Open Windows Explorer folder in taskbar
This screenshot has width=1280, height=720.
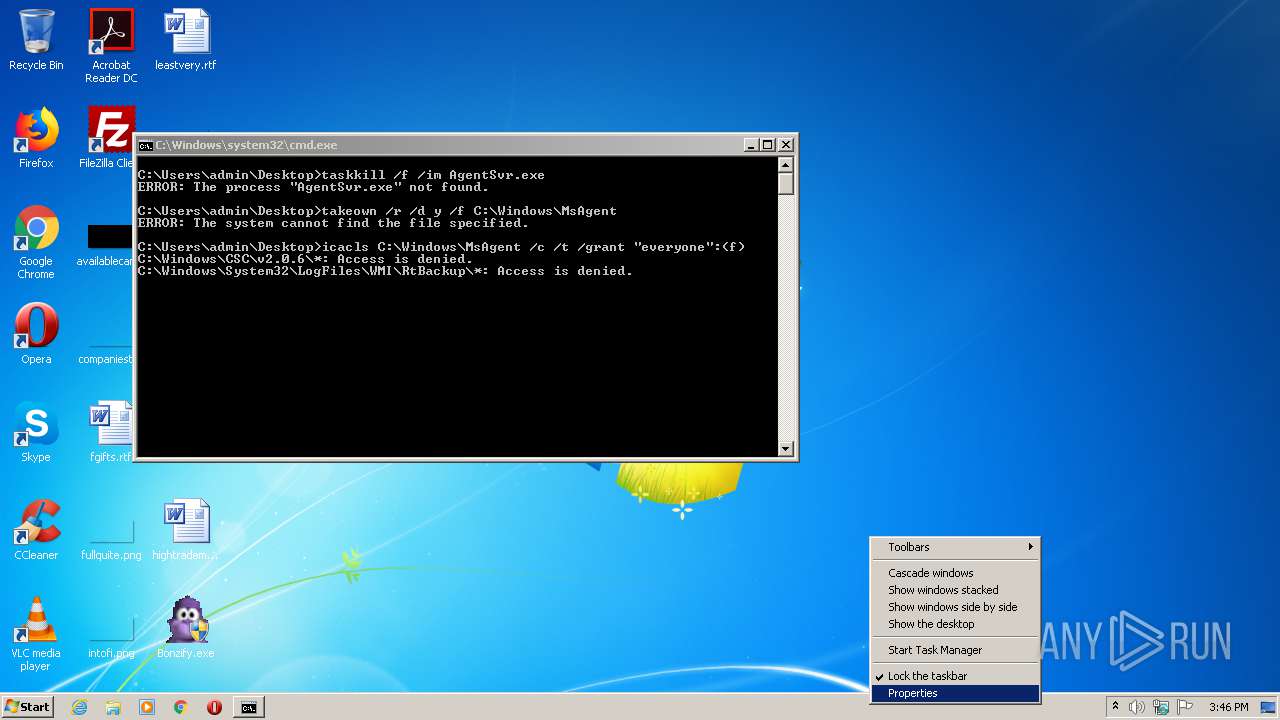point(113,707)
